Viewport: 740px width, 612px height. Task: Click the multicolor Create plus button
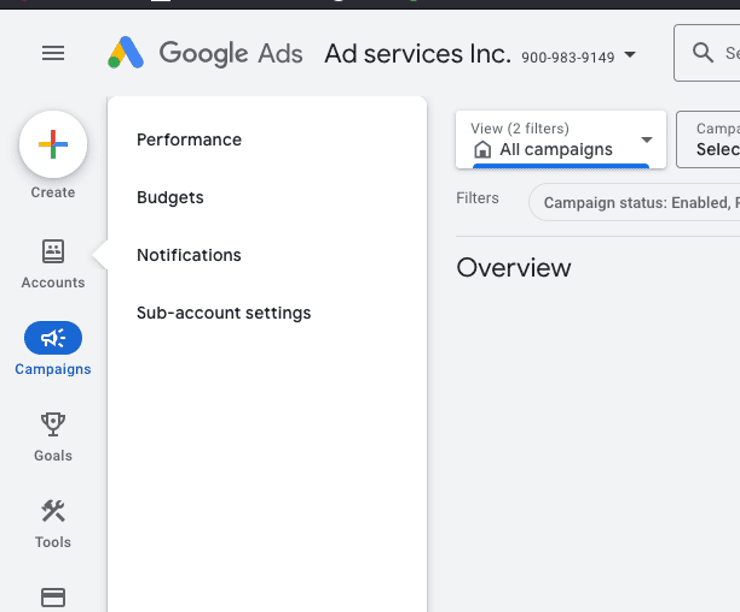[x=53, y=145]
